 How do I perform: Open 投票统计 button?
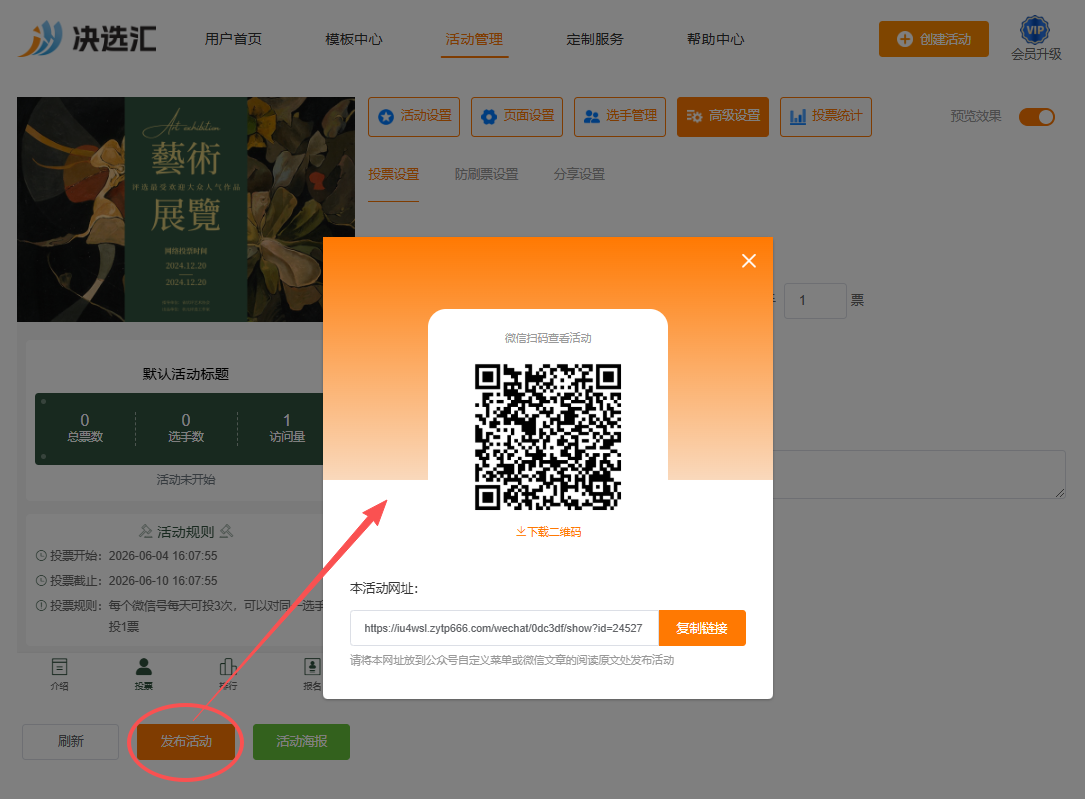tap(826, 116)
